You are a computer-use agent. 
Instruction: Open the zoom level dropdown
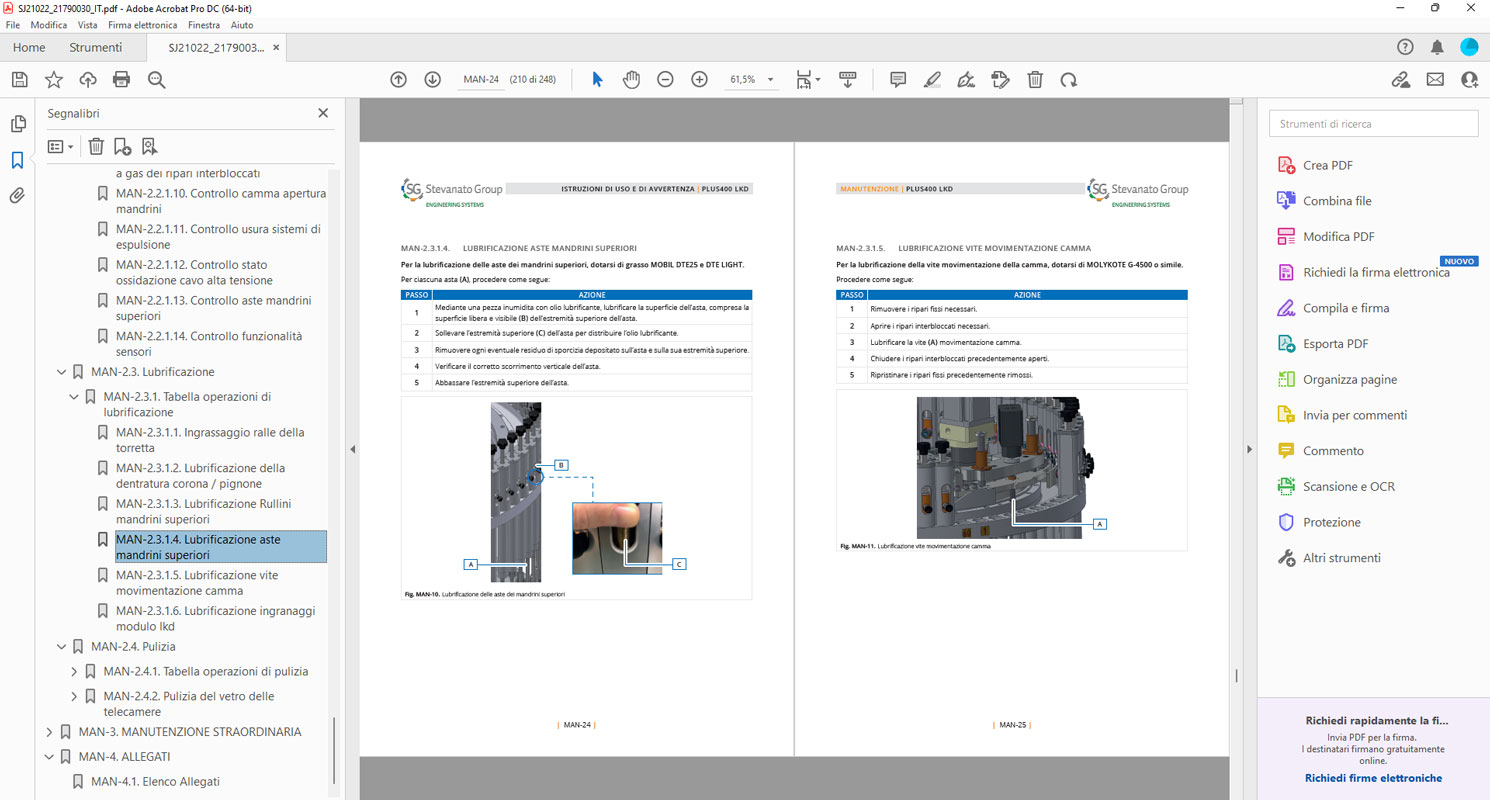pos(770,80)
